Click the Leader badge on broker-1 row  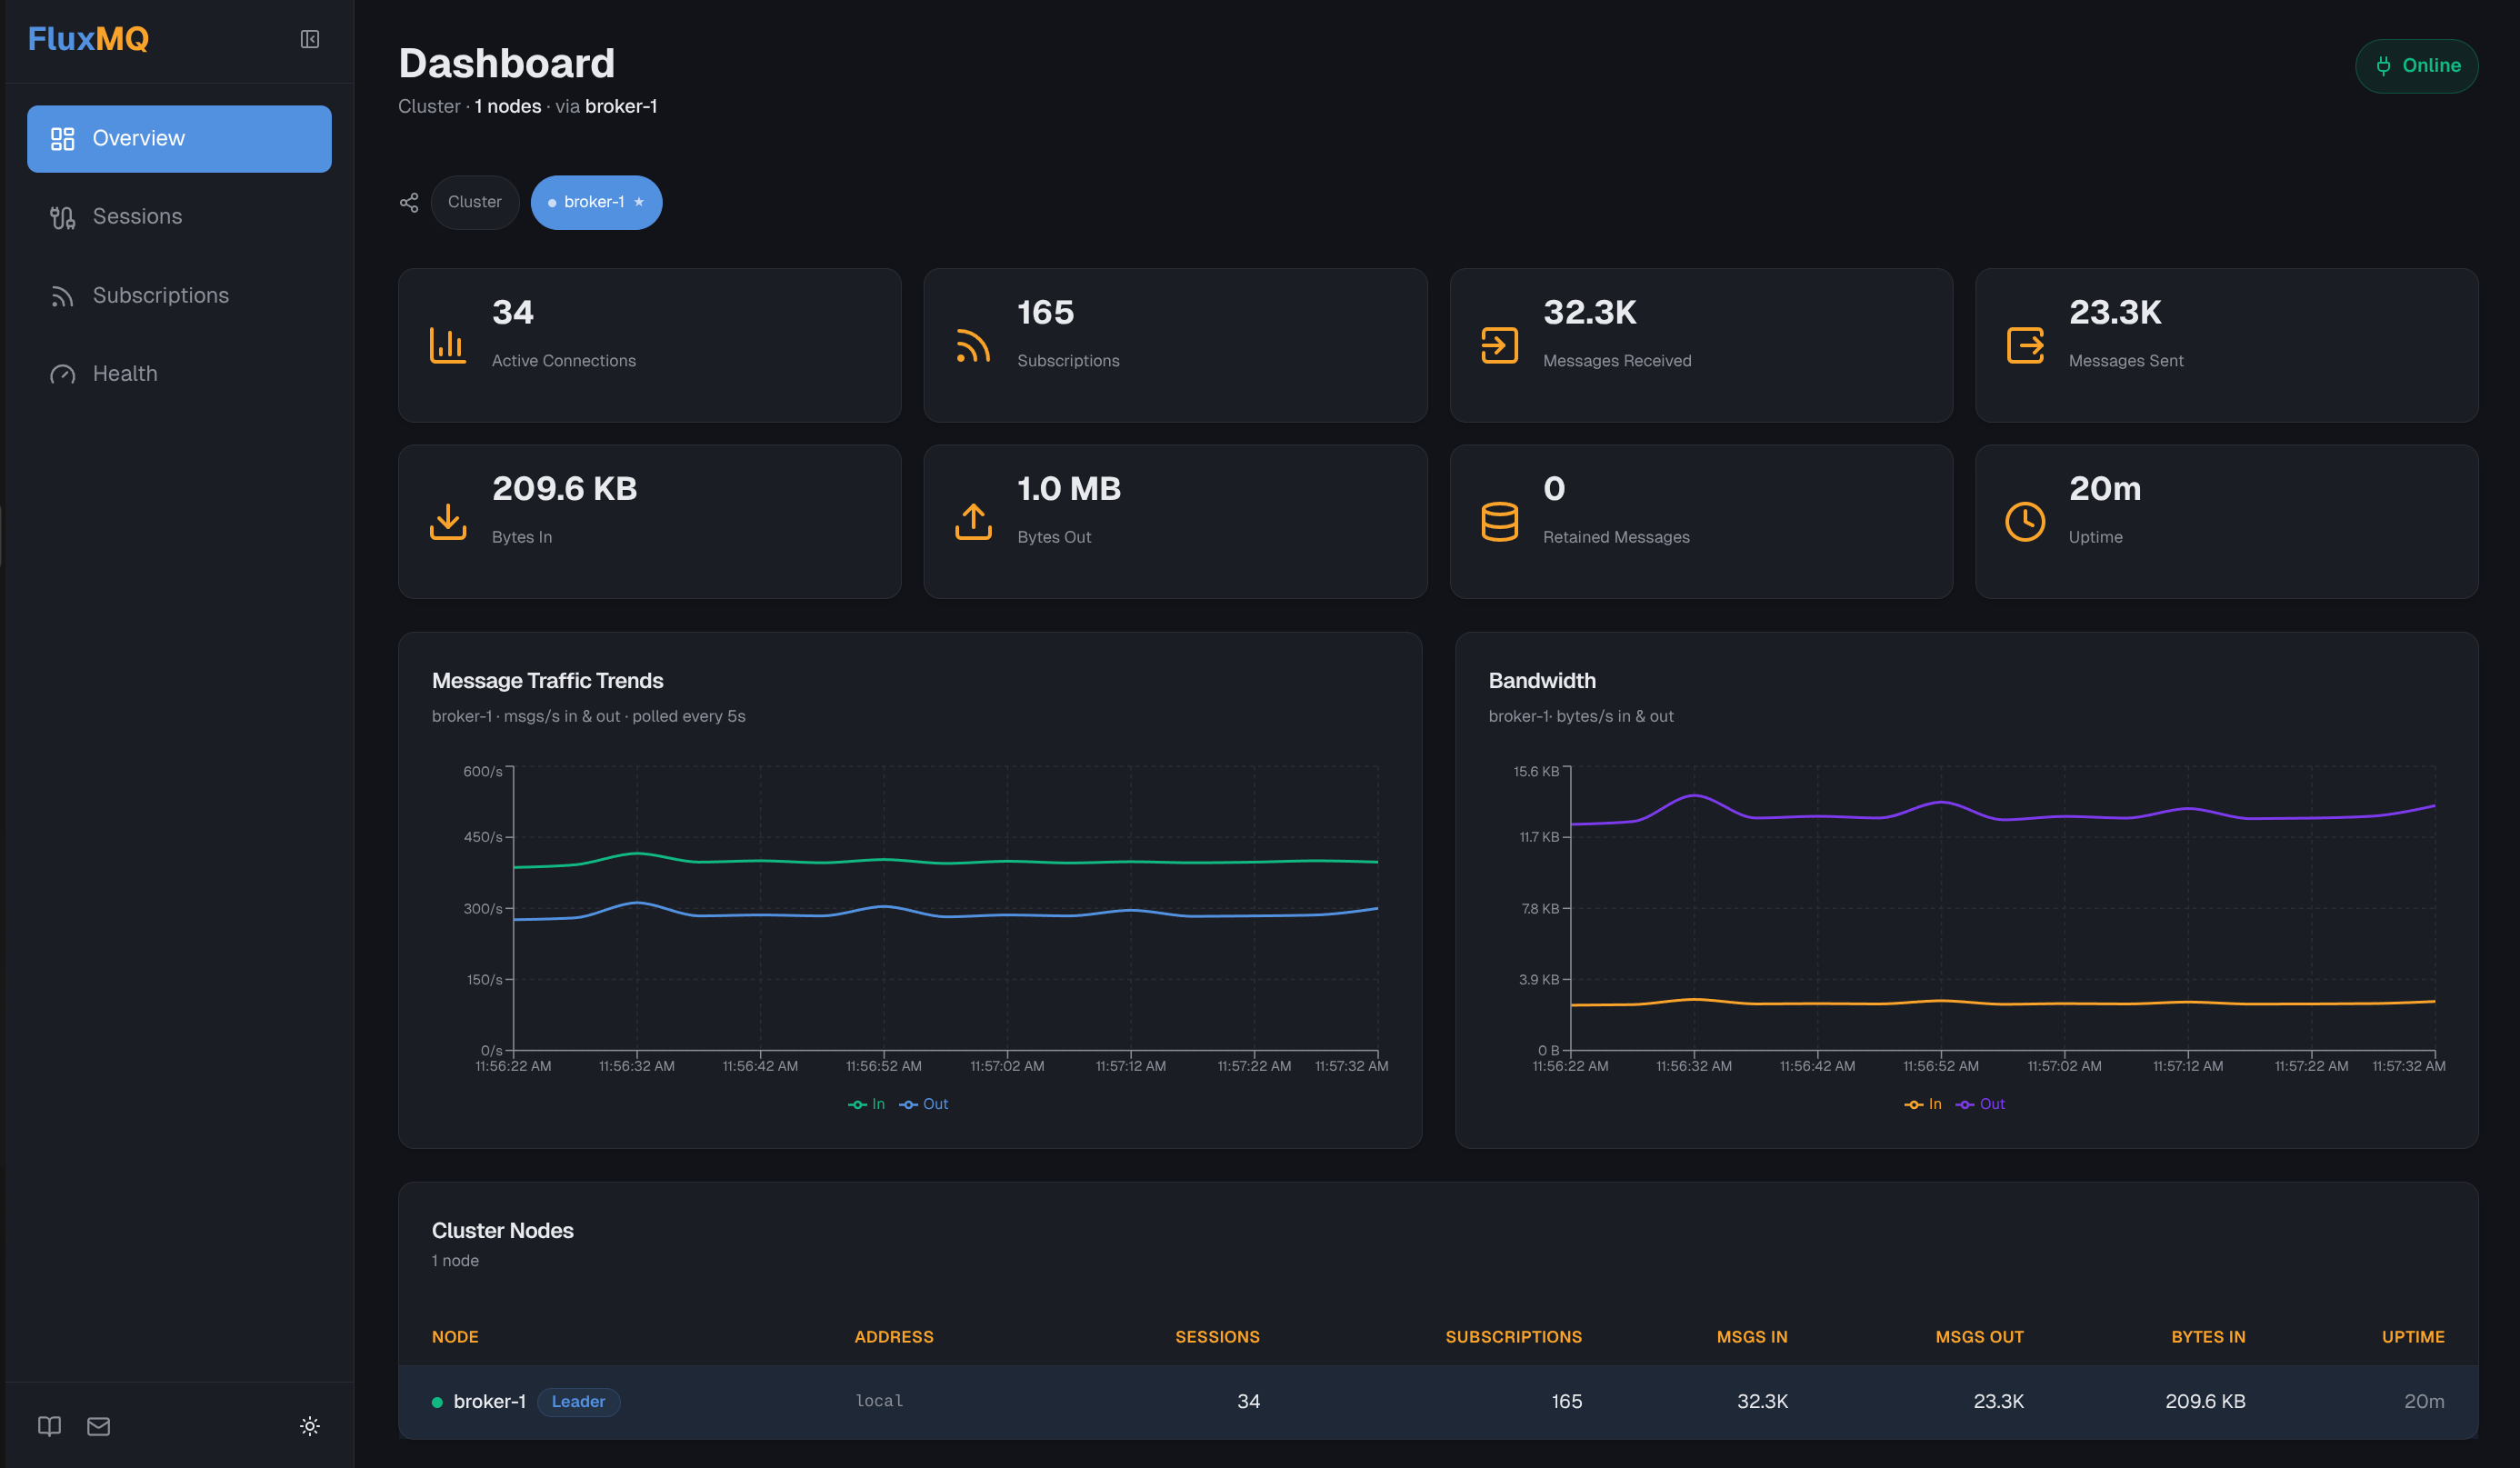(x=579, y=1402)
